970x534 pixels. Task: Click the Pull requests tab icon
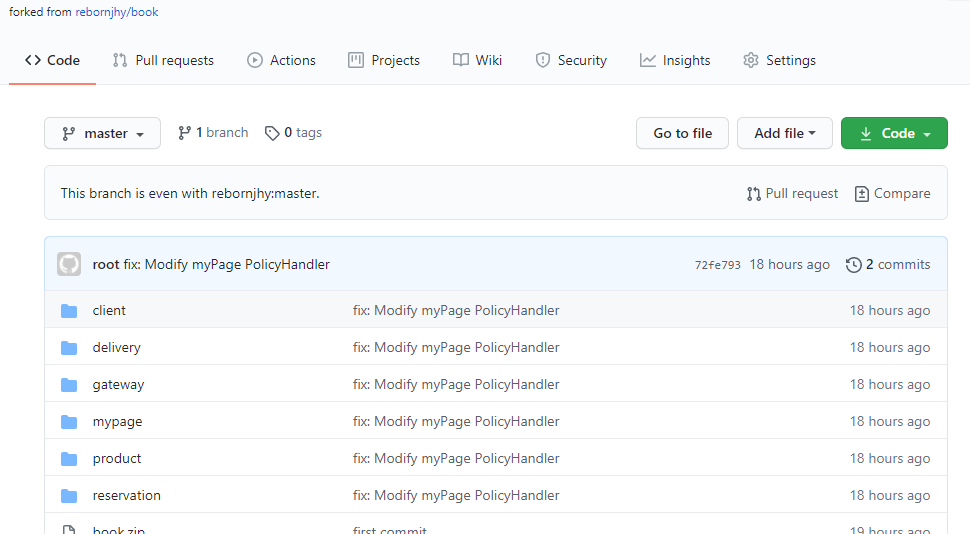pyautogui.click(x=120, y=60)
